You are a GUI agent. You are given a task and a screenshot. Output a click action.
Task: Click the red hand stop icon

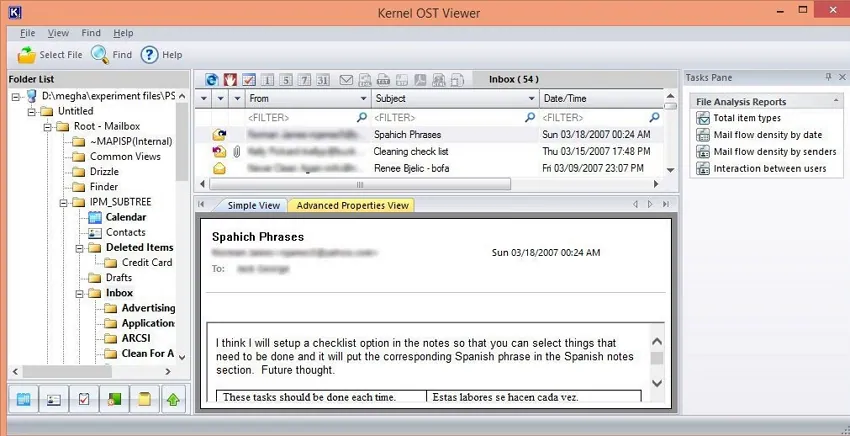click(230, 80)
